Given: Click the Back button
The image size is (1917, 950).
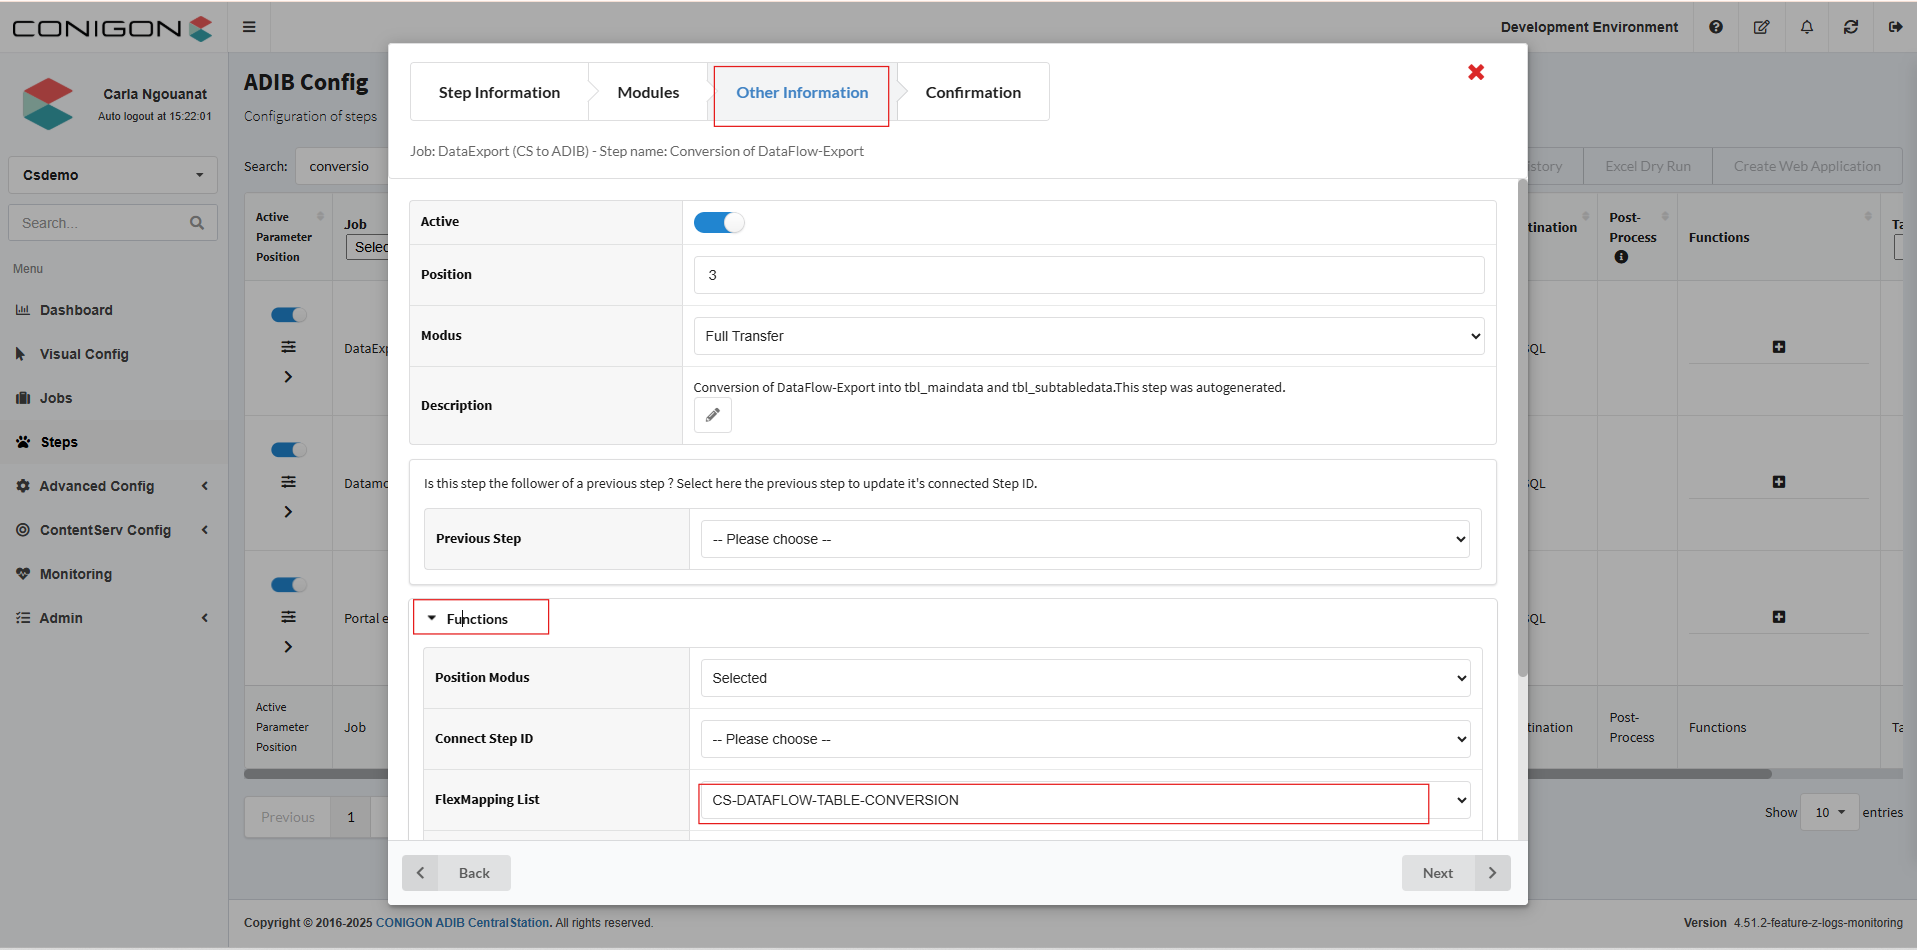Looking at the screenshot, I should (457, 873).
